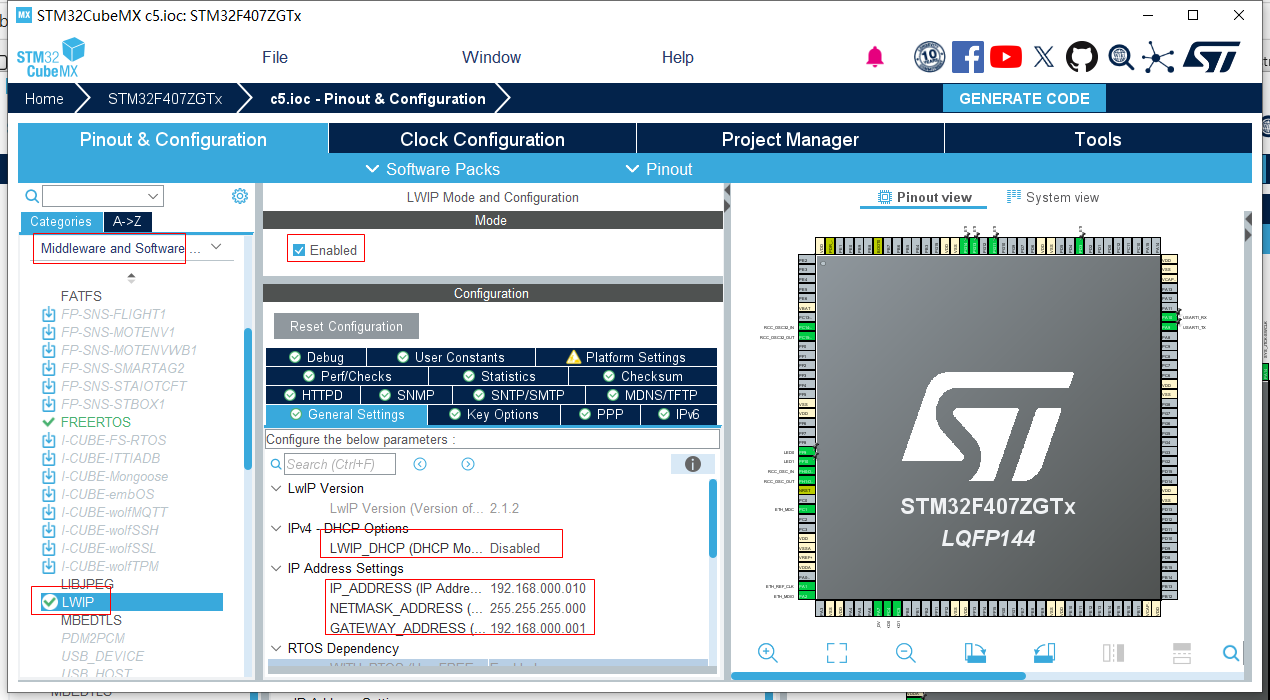Viewport: 1270px width, 700px height.
Task: Zoom out on the pinout view
Action: click(906, 653)
